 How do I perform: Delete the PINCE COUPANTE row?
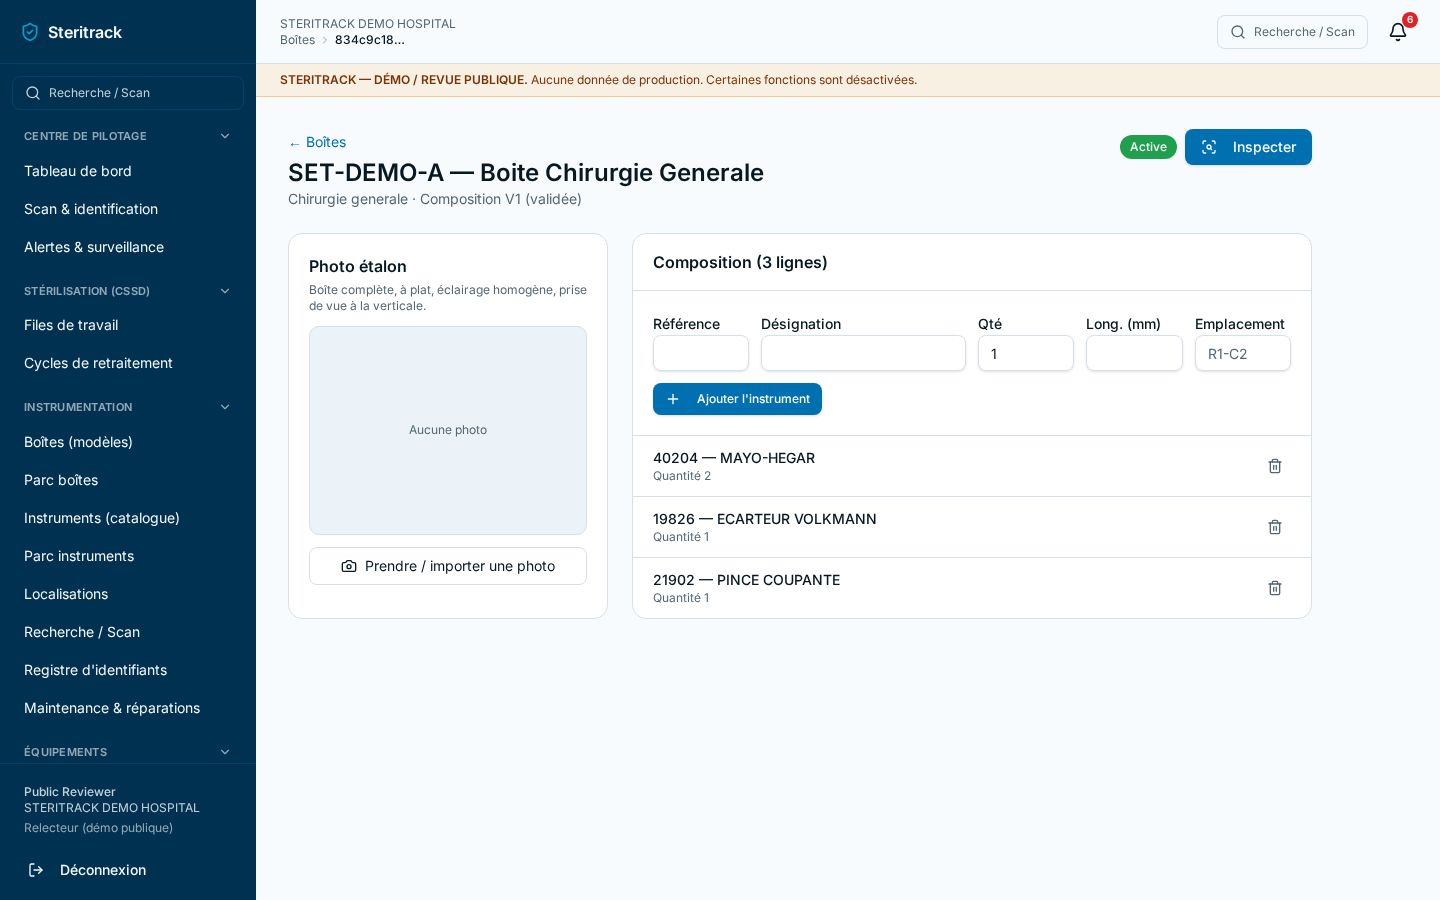pyautogui.click(x=1275, y=588)
